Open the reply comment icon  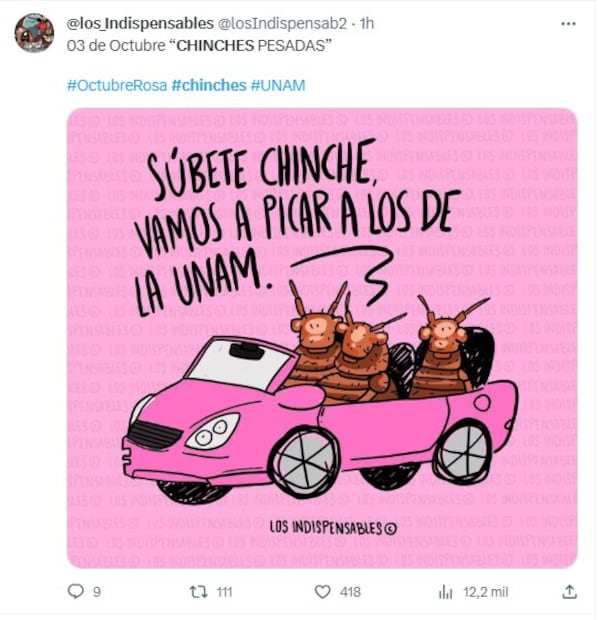click(76, 592)
